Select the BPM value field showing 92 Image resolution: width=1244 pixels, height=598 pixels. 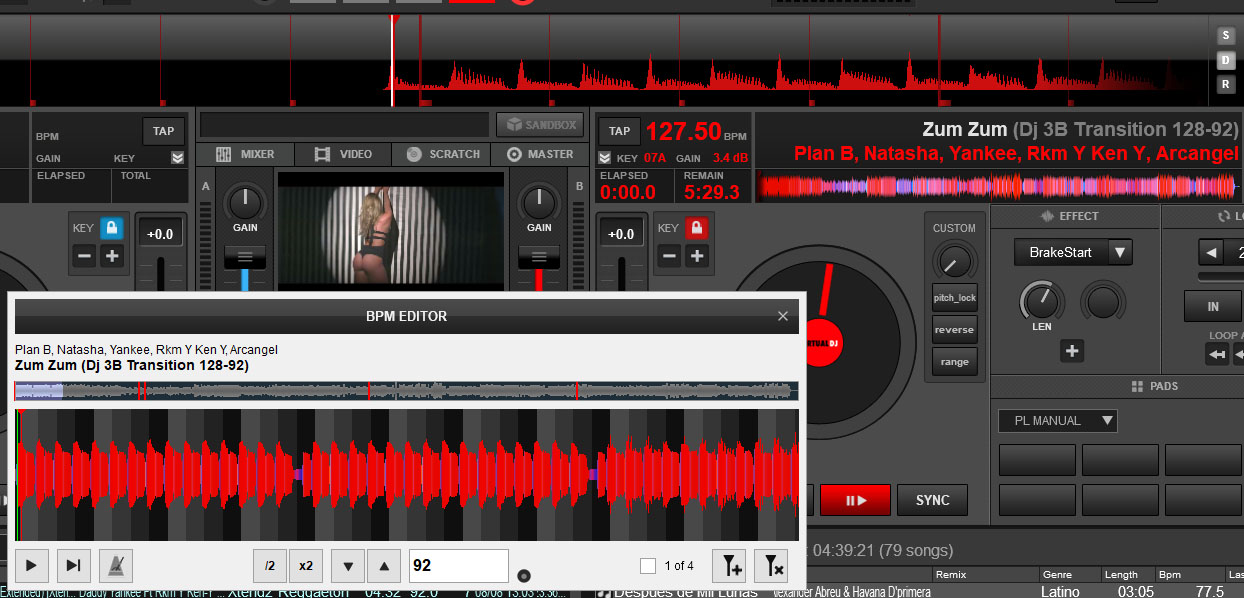[x=458, y=565]
